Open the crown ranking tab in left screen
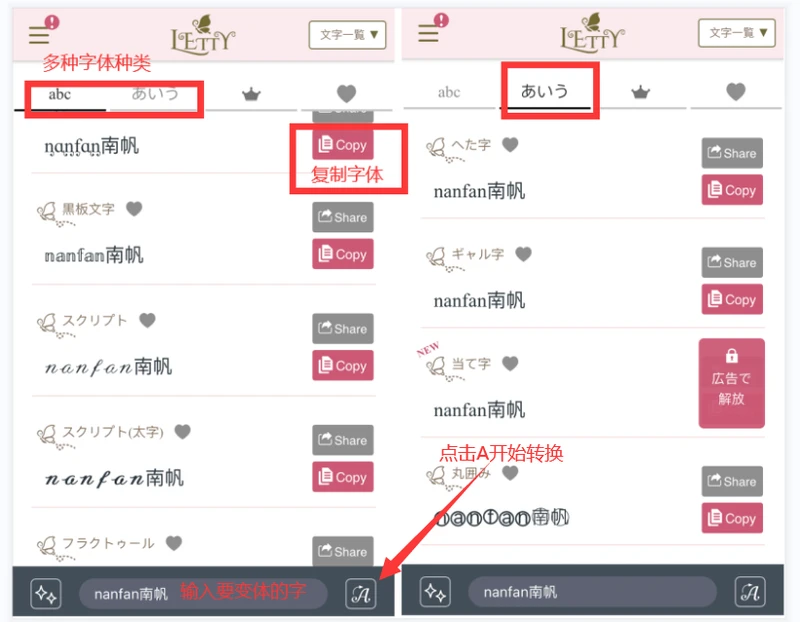 pyautogui.click(x=251, y=94)
